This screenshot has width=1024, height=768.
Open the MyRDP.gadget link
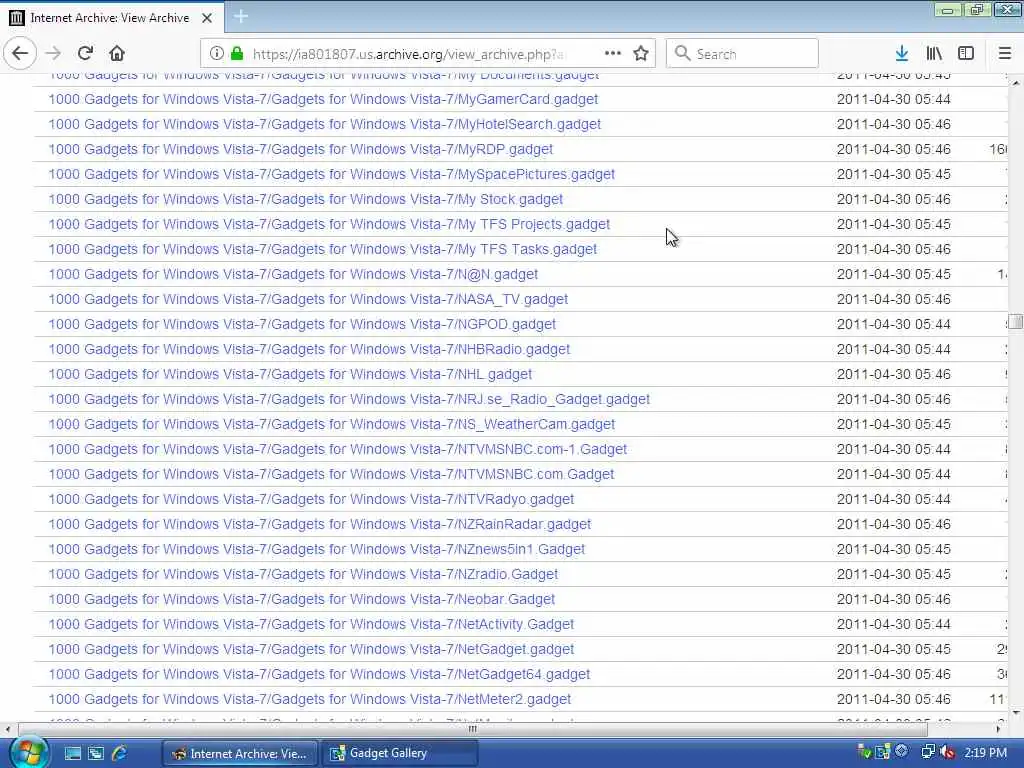pos(300,149)
